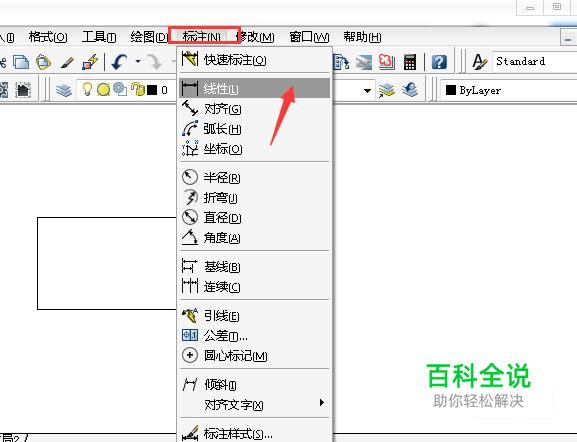The height and width of the screenshot is (442, 577).
Task: Click the house icon in left toolbar
Action: [x=23, y=90]
